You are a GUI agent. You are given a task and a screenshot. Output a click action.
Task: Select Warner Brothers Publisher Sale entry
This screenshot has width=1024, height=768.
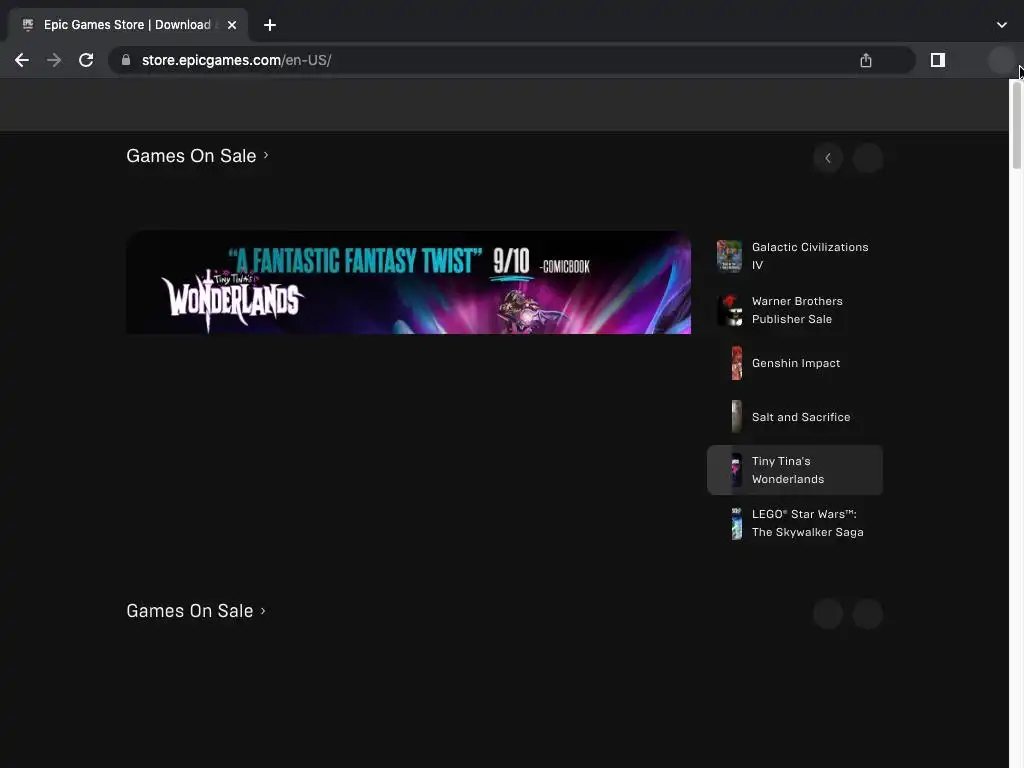[795, 310]
